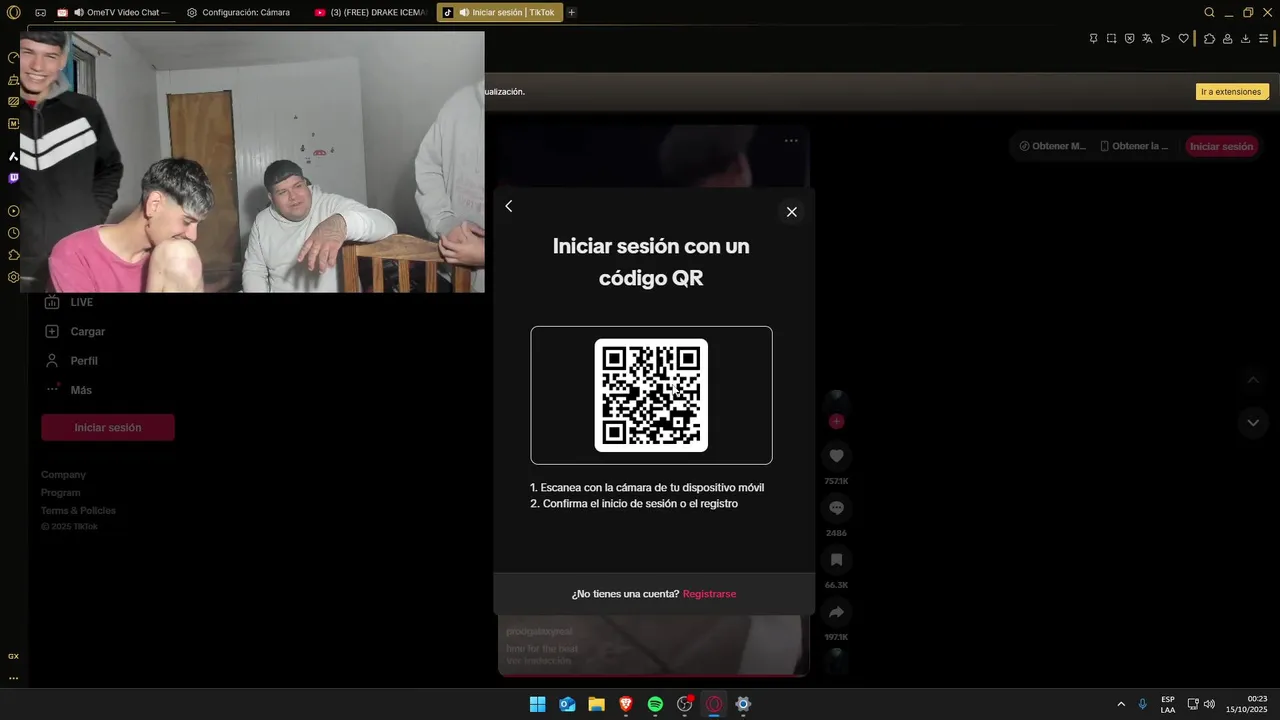Viewport: 1280px width, 720px height.
Task: Click the GX icon at sidebar bottom
Action: (x=13, y=656)
